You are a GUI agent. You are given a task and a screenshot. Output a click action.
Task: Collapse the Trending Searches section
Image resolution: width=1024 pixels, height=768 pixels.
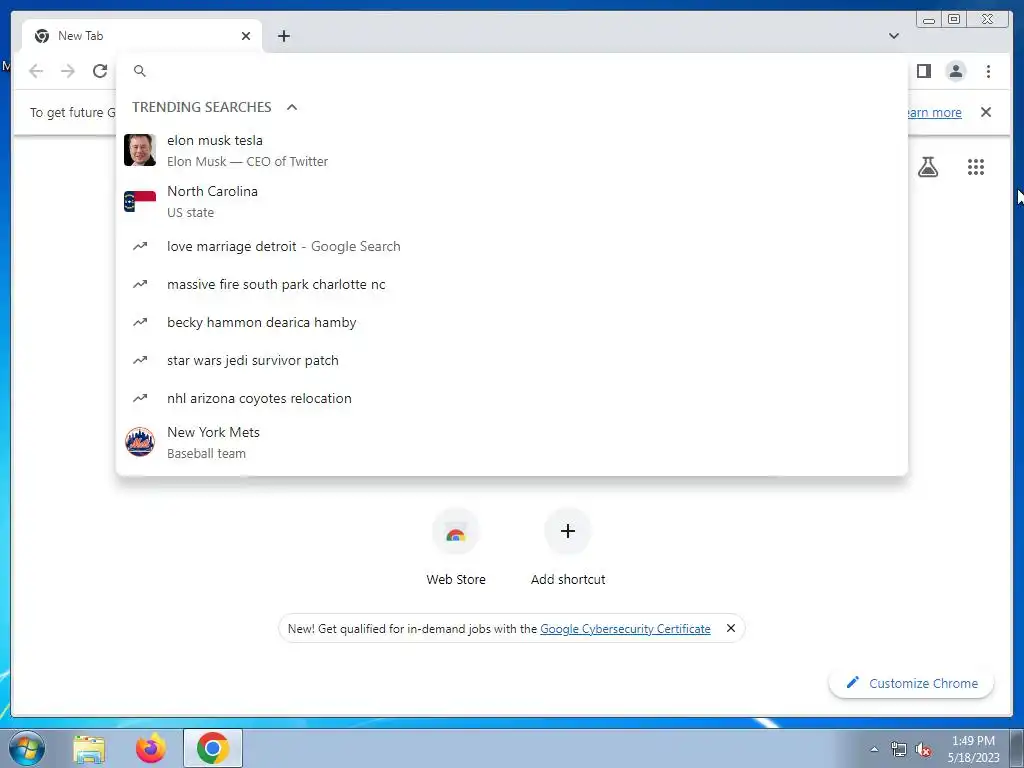coord(292,107)
